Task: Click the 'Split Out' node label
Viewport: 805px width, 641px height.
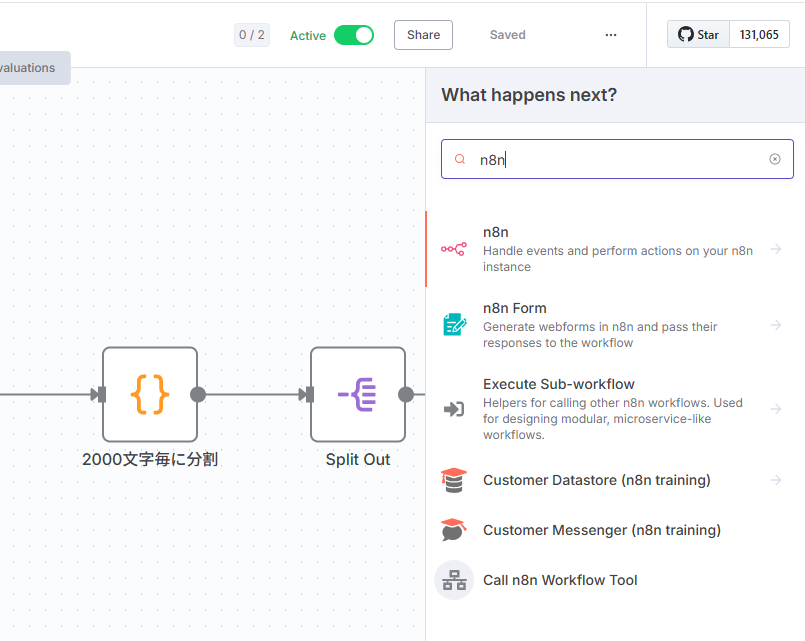Action: [x=358, y=459]
